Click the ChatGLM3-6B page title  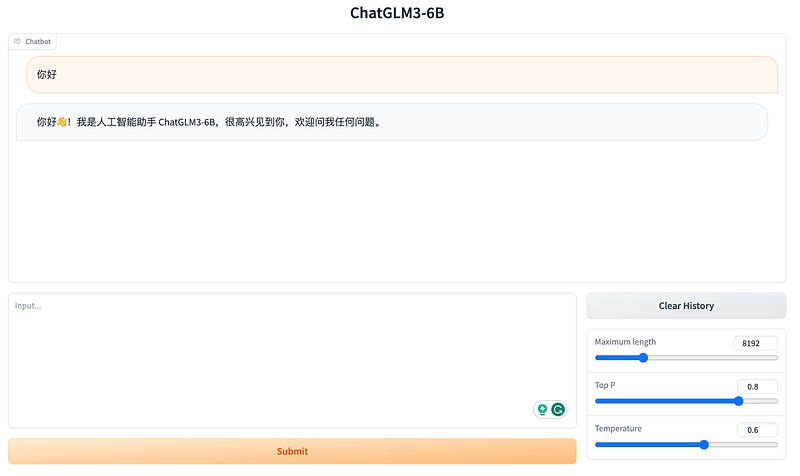pos(397,13)
